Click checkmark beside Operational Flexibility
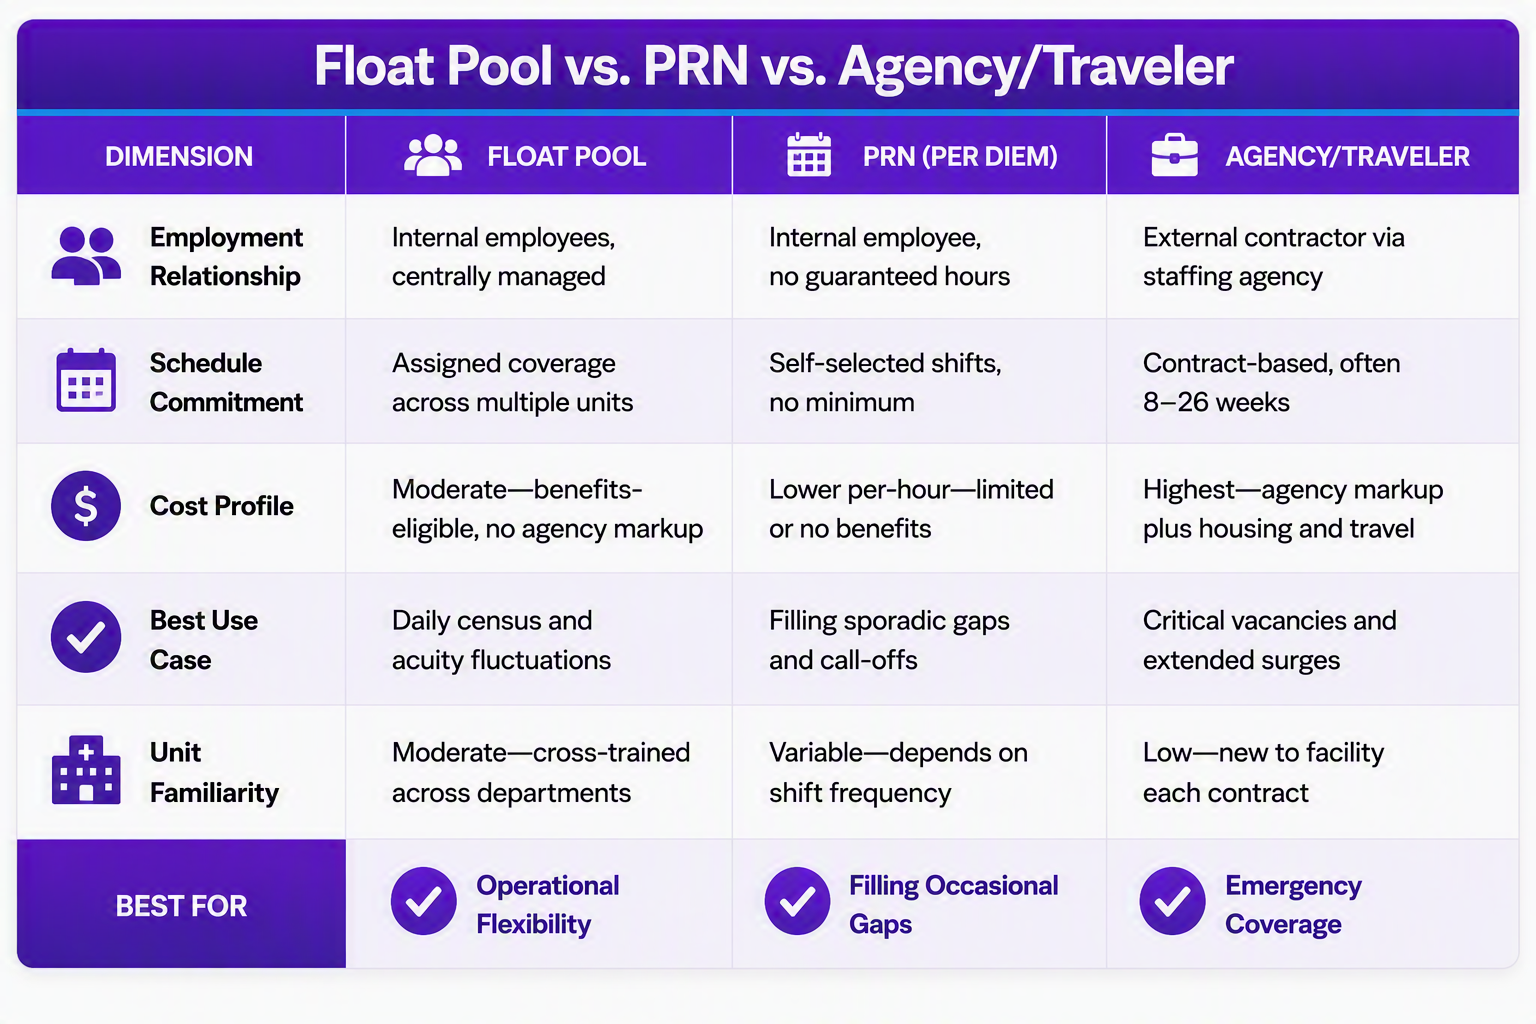This screenshot has height=1024, width=1536. (x=424, y=901)
